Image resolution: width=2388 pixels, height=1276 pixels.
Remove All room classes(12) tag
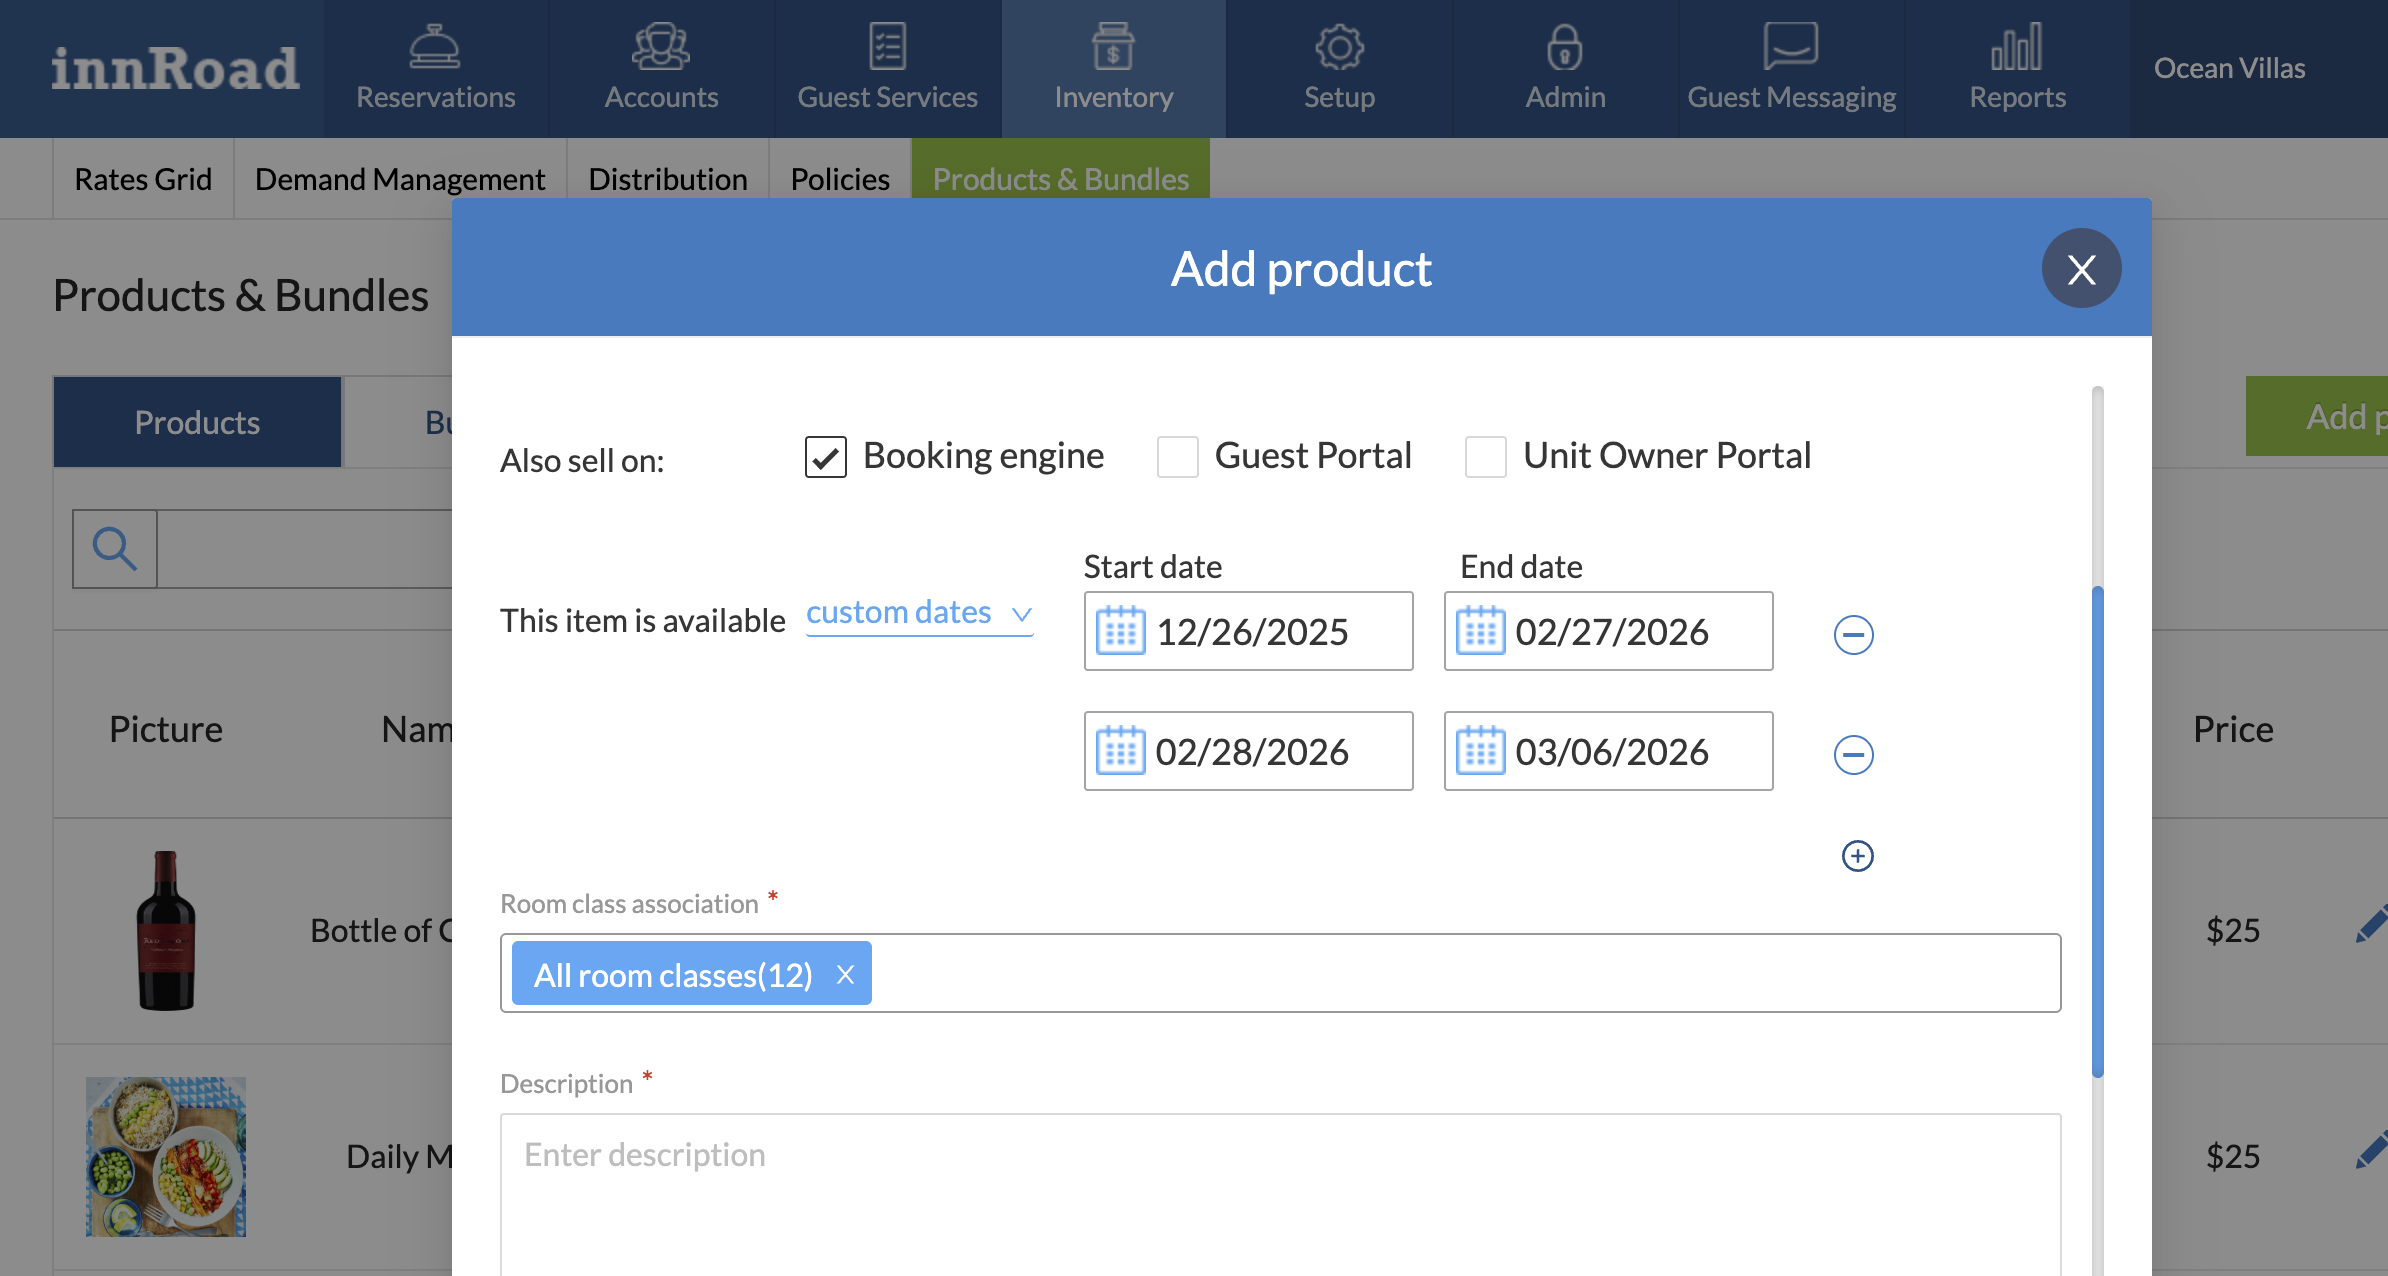click(x=846, y=974)
